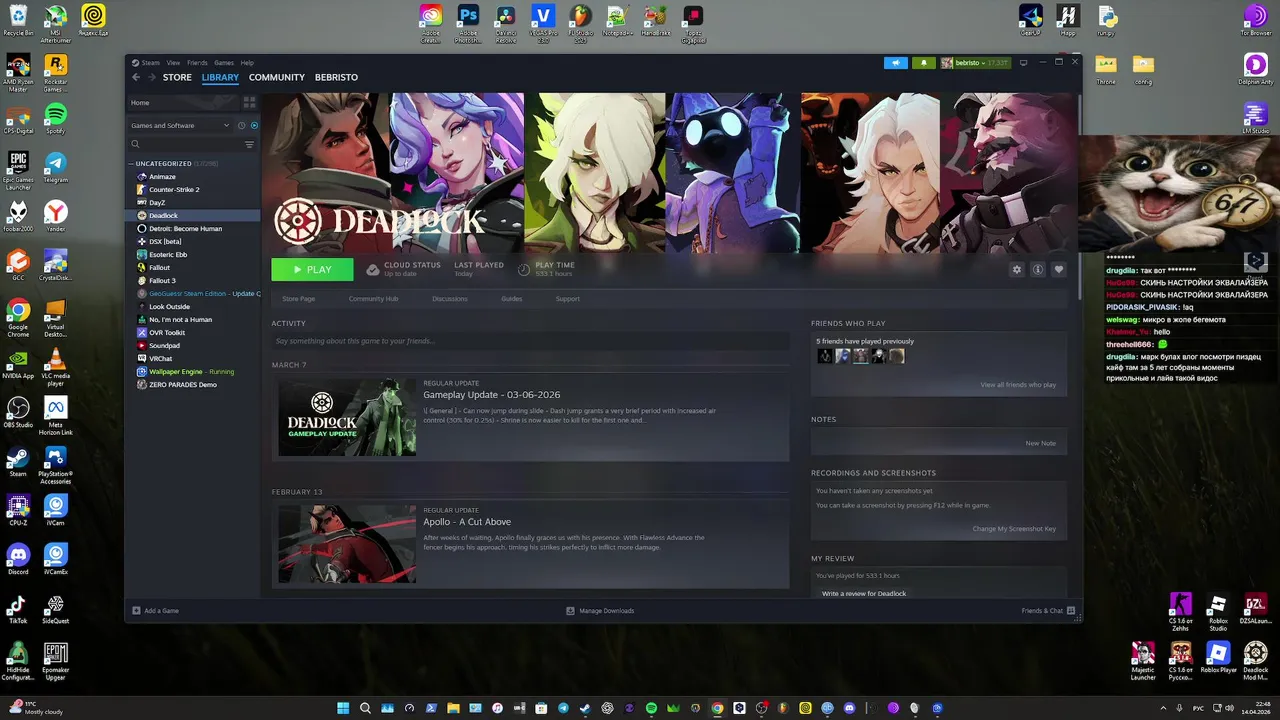Open the Games menu
1280x720 pixels.
click(224, 63)
